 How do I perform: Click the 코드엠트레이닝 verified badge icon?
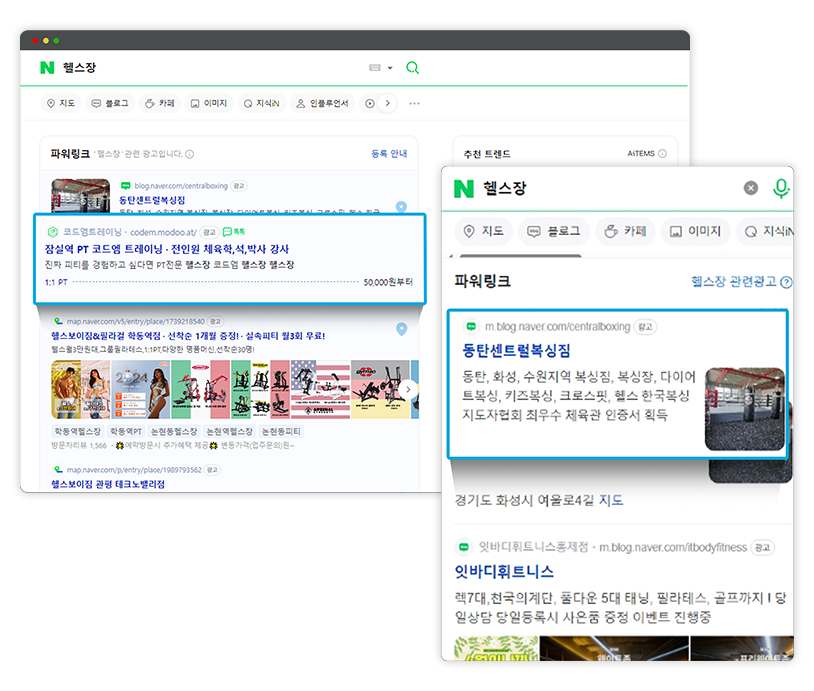click(52, 232)
